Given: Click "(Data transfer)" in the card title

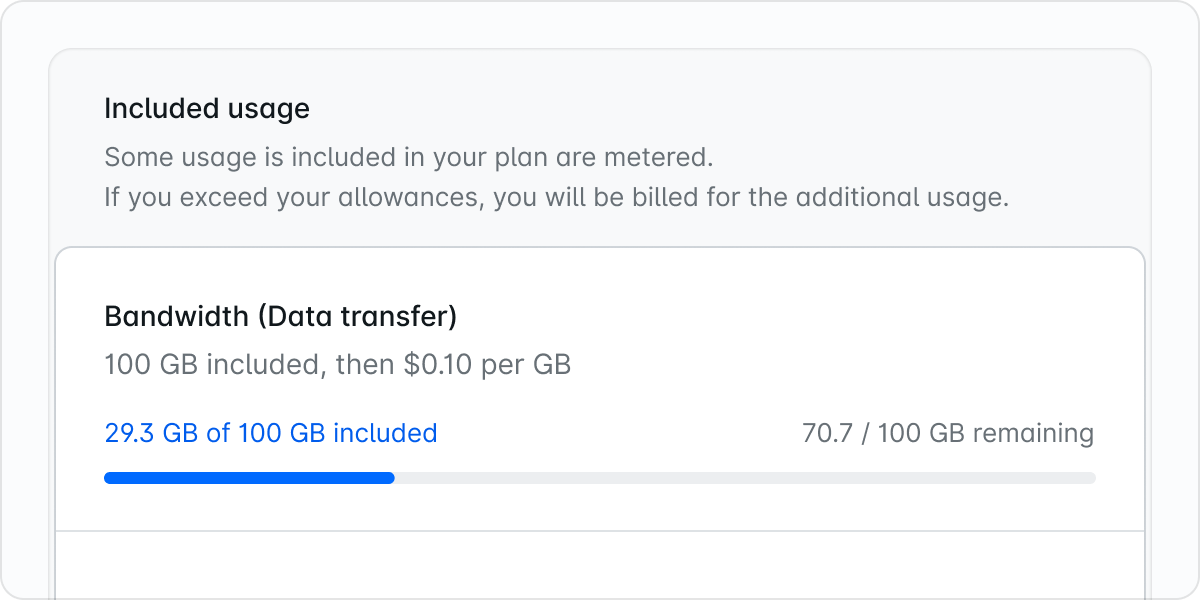Looking at the screenshot, I should [357, 317].
